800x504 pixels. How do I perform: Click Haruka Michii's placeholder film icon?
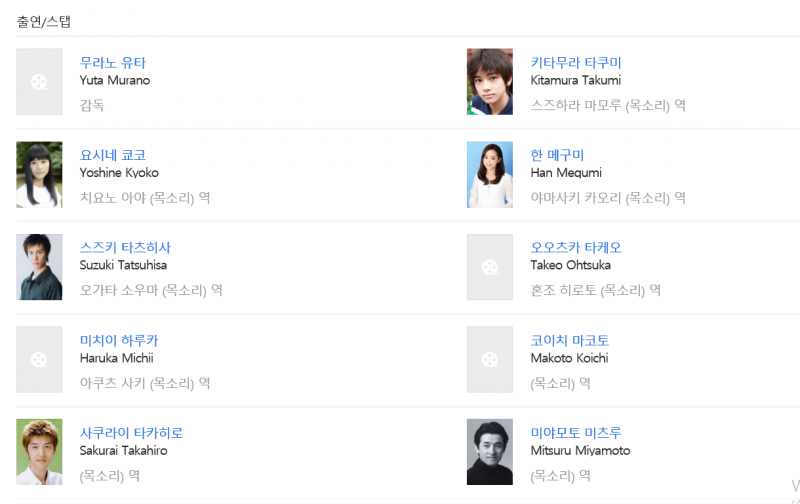coord(39,359)
